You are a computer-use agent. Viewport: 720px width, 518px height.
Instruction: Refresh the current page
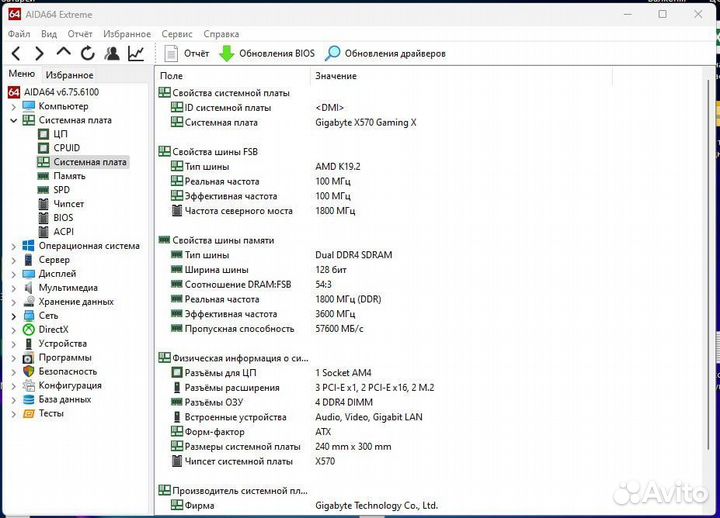88,54
